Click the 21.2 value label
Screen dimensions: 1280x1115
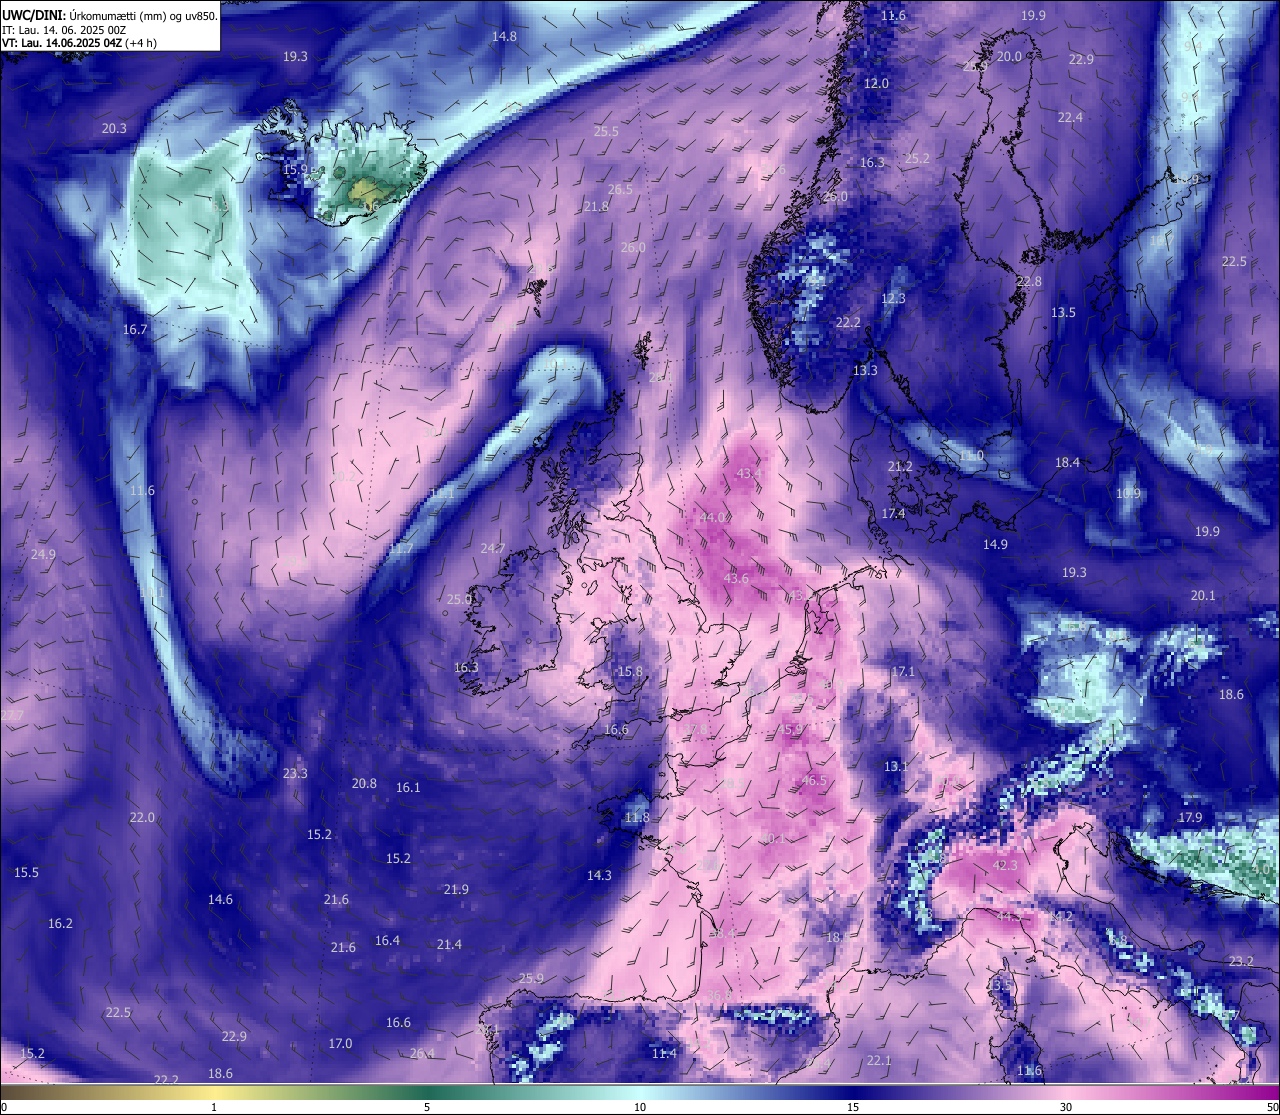[x=900, y=466]
